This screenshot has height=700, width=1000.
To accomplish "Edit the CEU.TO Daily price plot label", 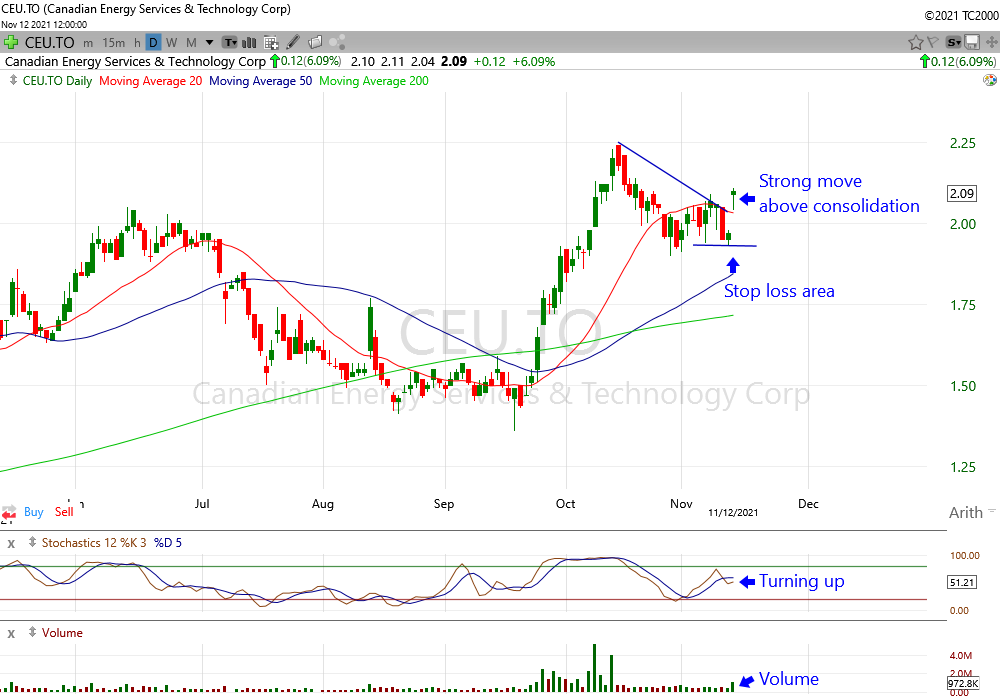I will point(57,81).
